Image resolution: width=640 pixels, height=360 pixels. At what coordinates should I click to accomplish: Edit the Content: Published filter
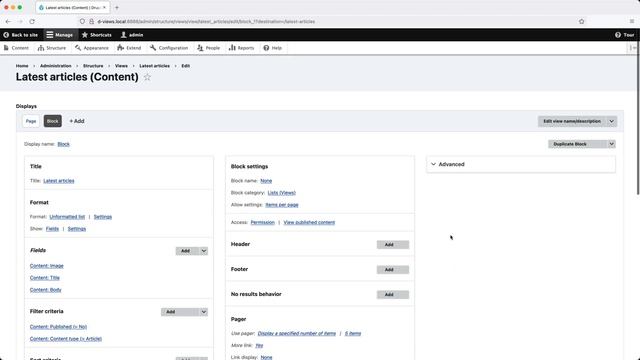tap(58, 327)
